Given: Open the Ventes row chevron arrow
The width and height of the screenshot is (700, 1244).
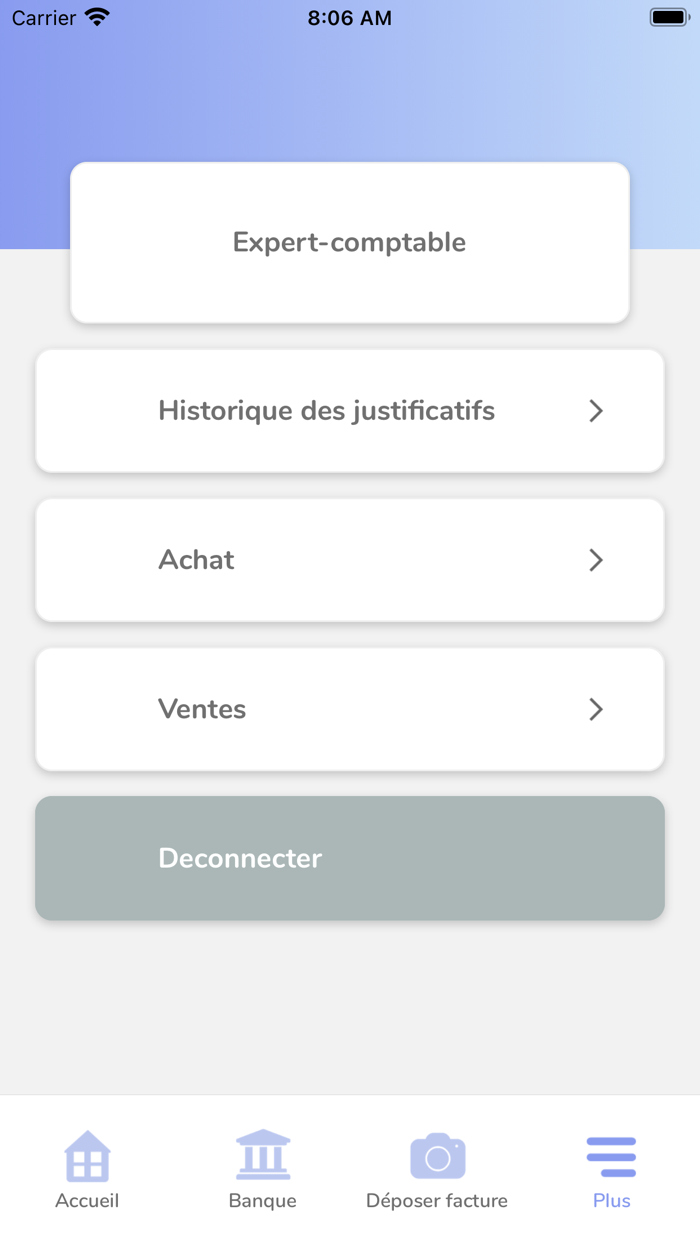Looking at the screenshot, I should [x=596, y=709].
